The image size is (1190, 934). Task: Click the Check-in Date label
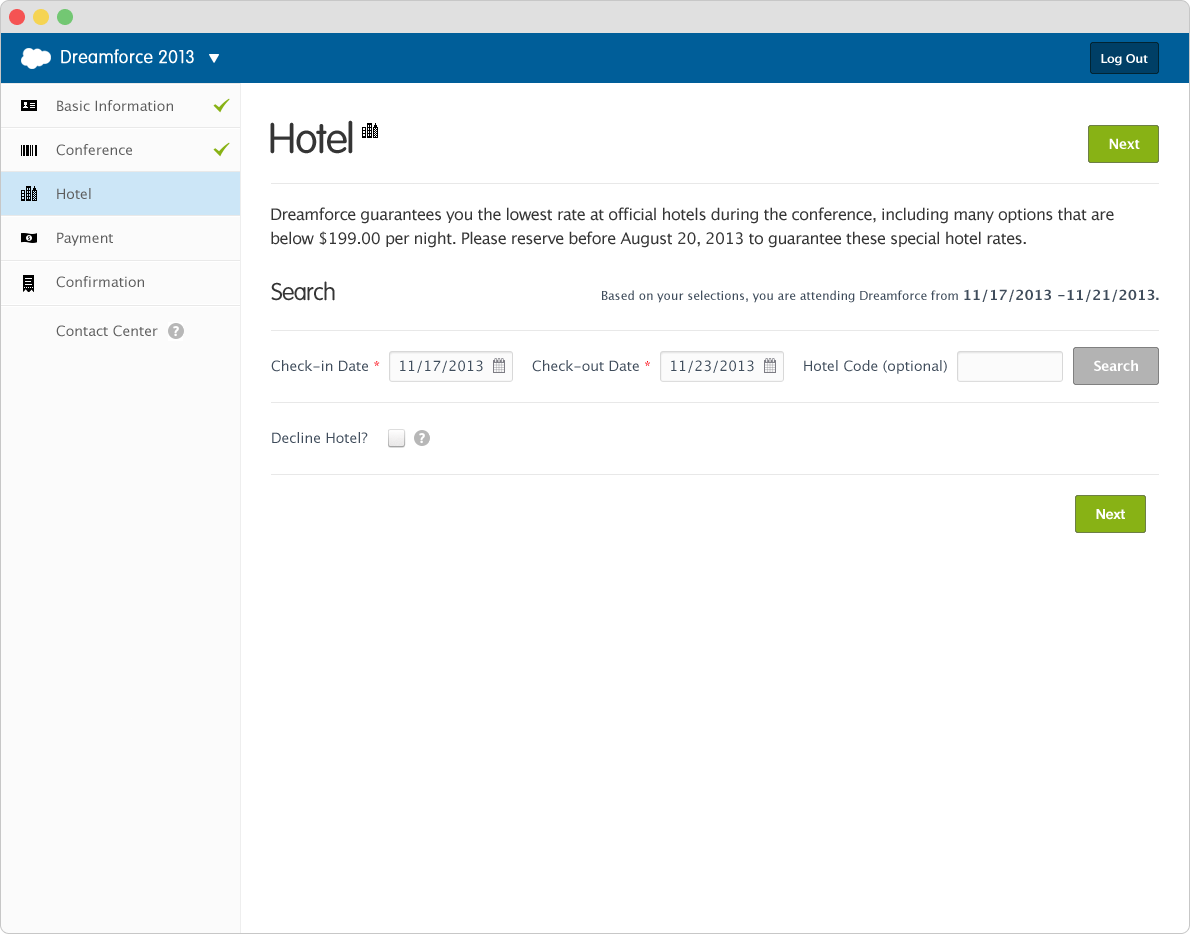coord(320,366)
